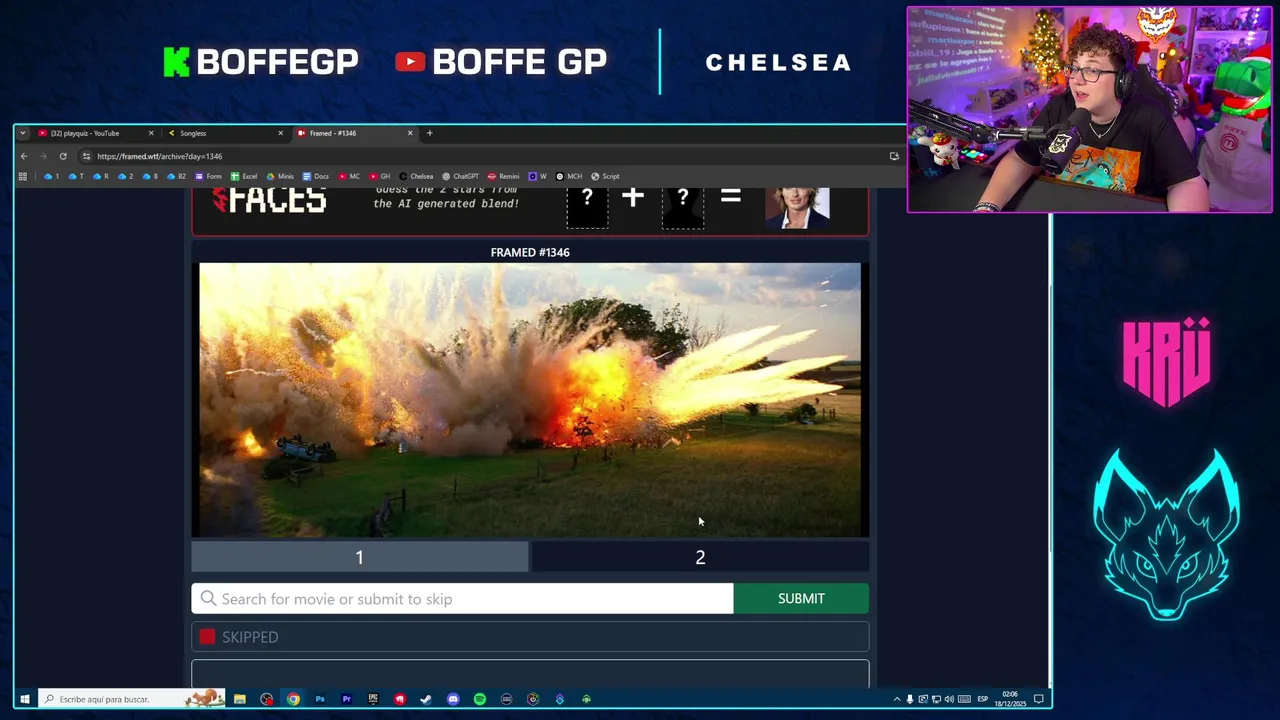Click the SKIPPED guess row
Screen dimensions: 1280x720
point(530,637)
